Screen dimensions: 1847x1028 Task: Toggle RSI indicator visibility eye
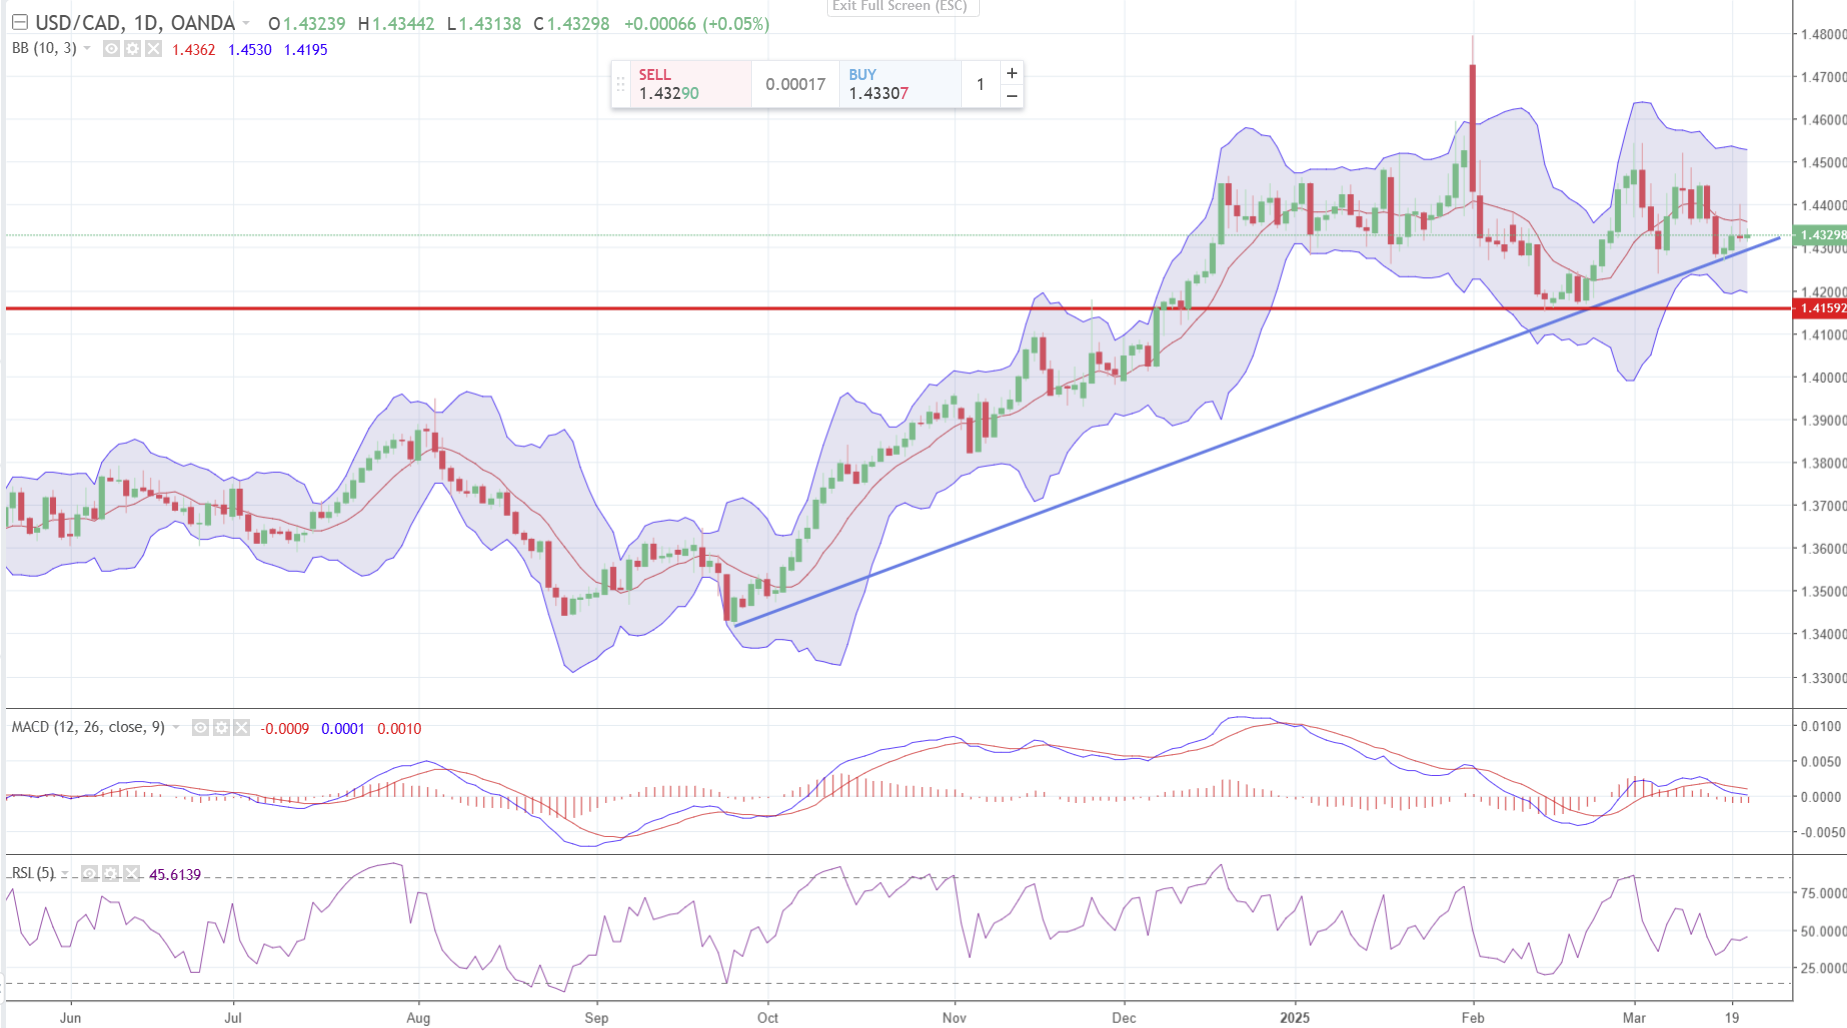pyautogui.click(x=89, y=874)
